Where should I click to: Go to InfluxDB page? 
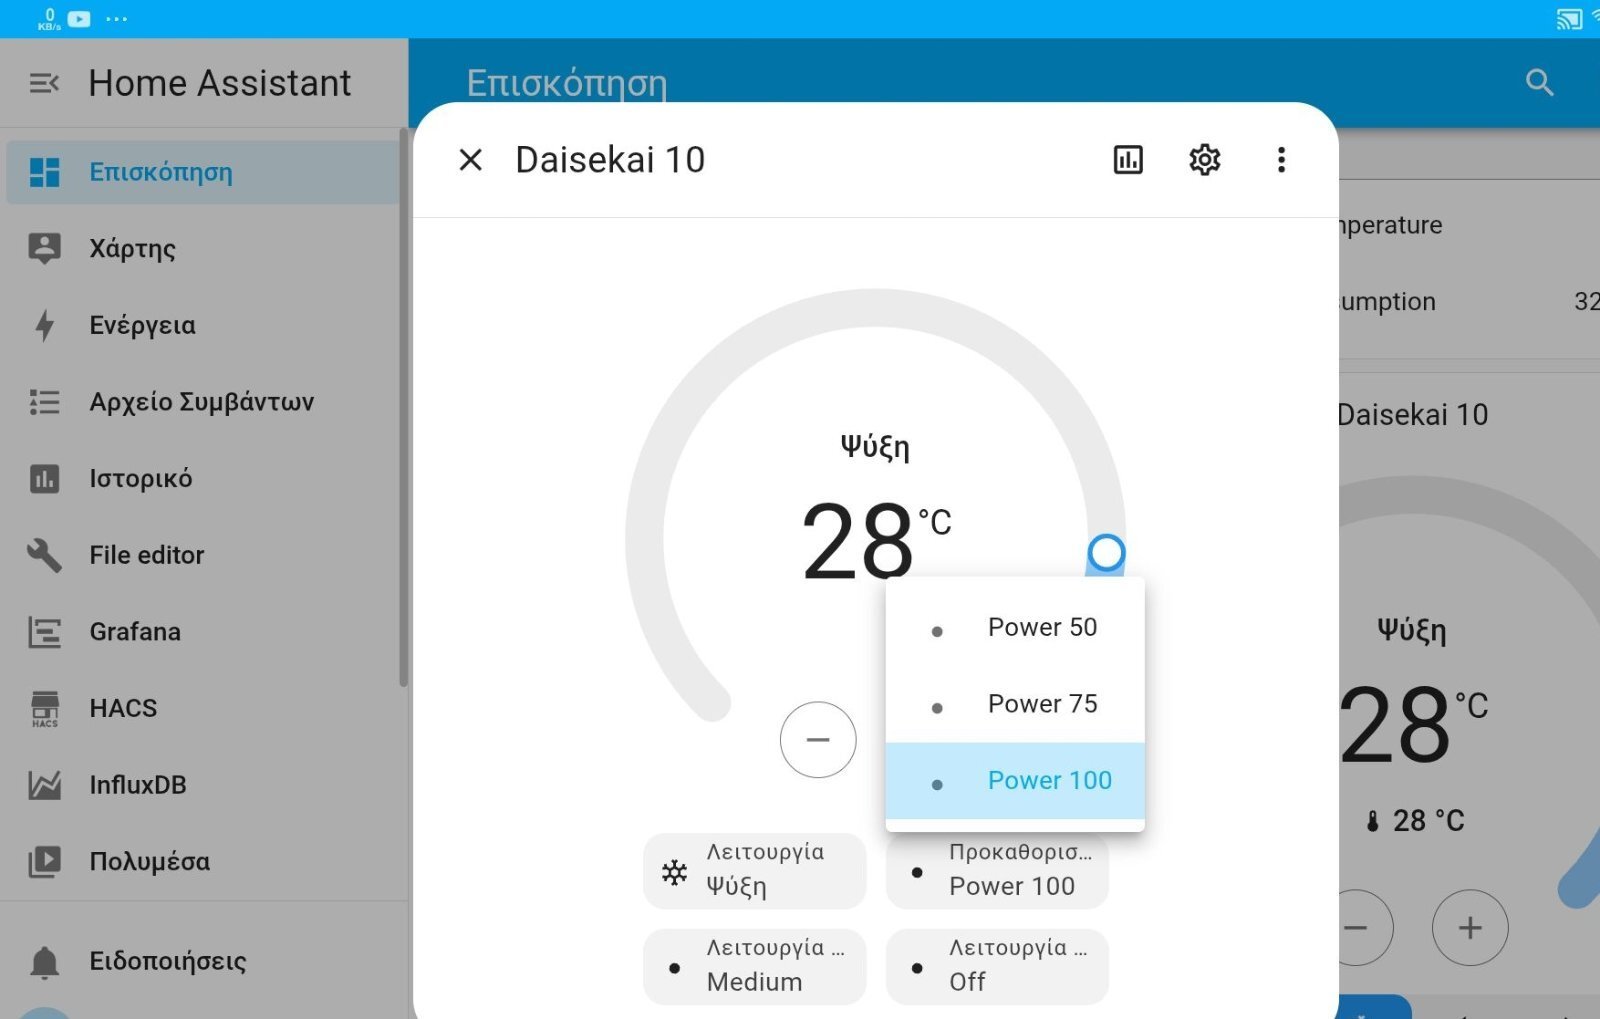(203, 785)
